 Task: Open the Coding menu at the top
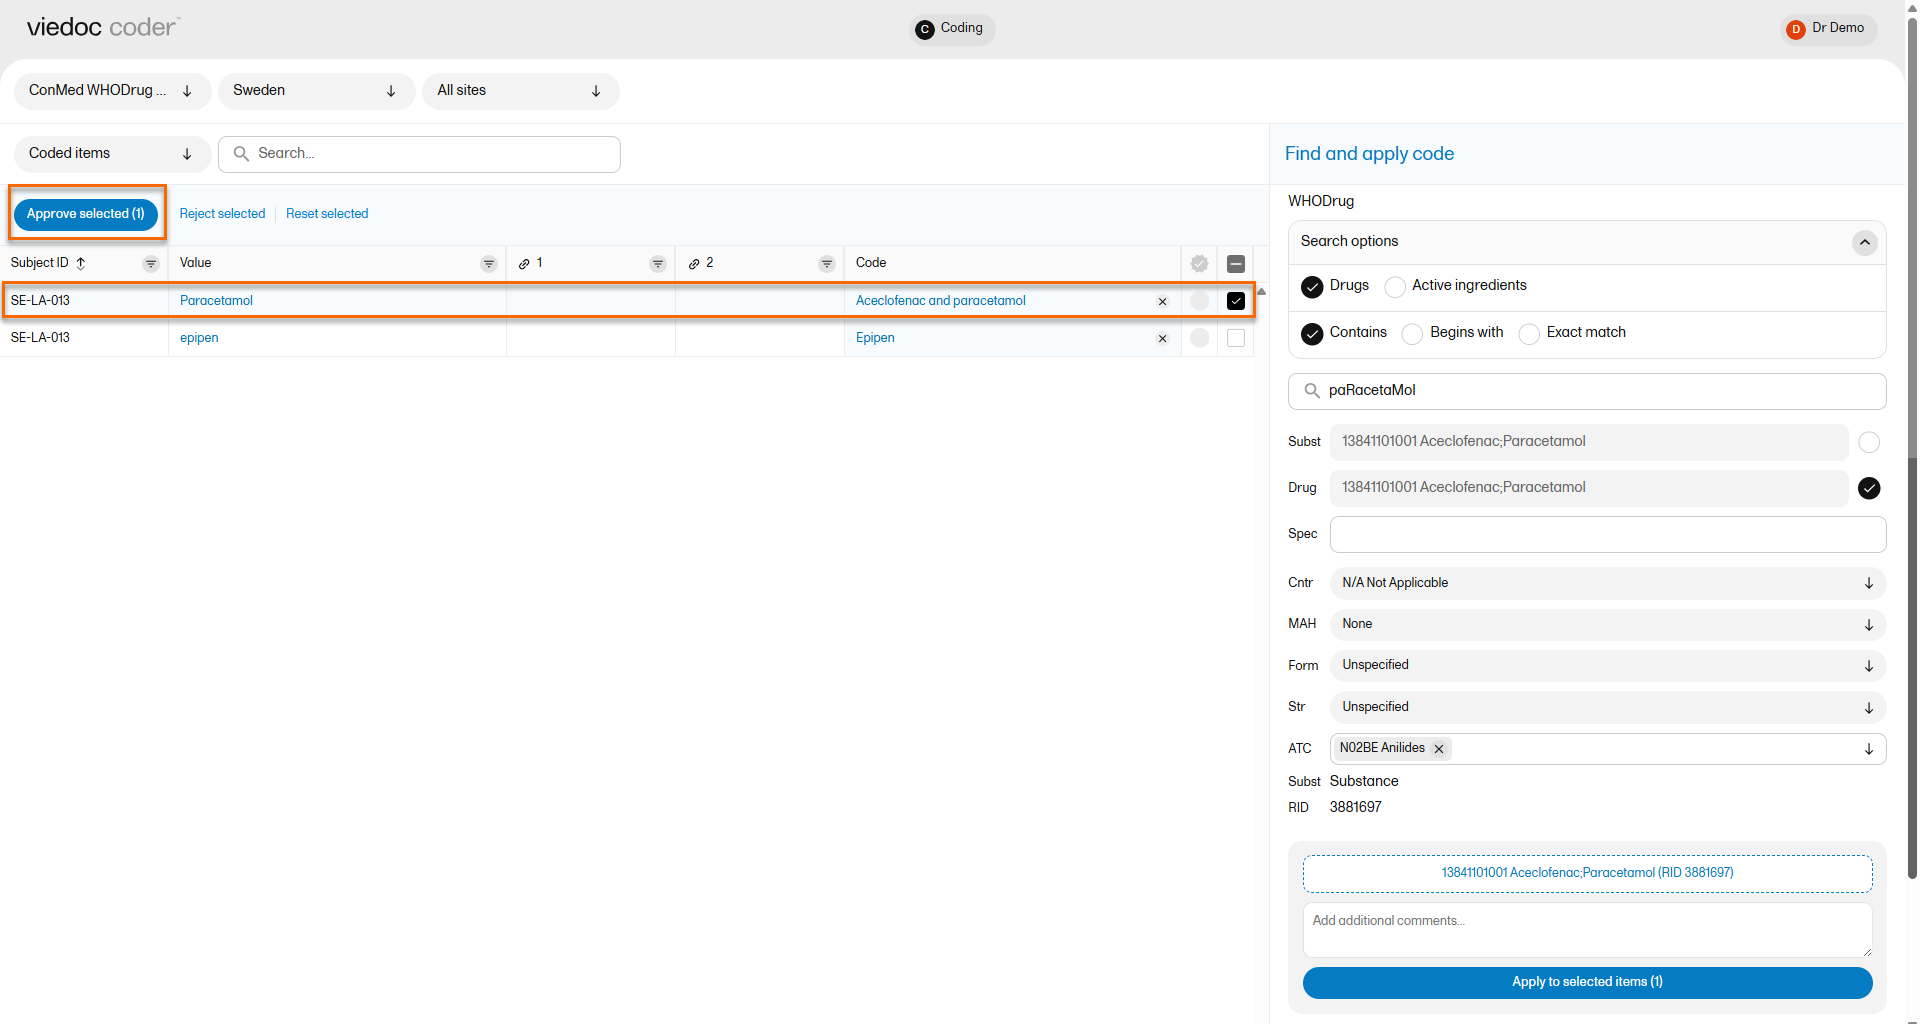coord(952,29)
